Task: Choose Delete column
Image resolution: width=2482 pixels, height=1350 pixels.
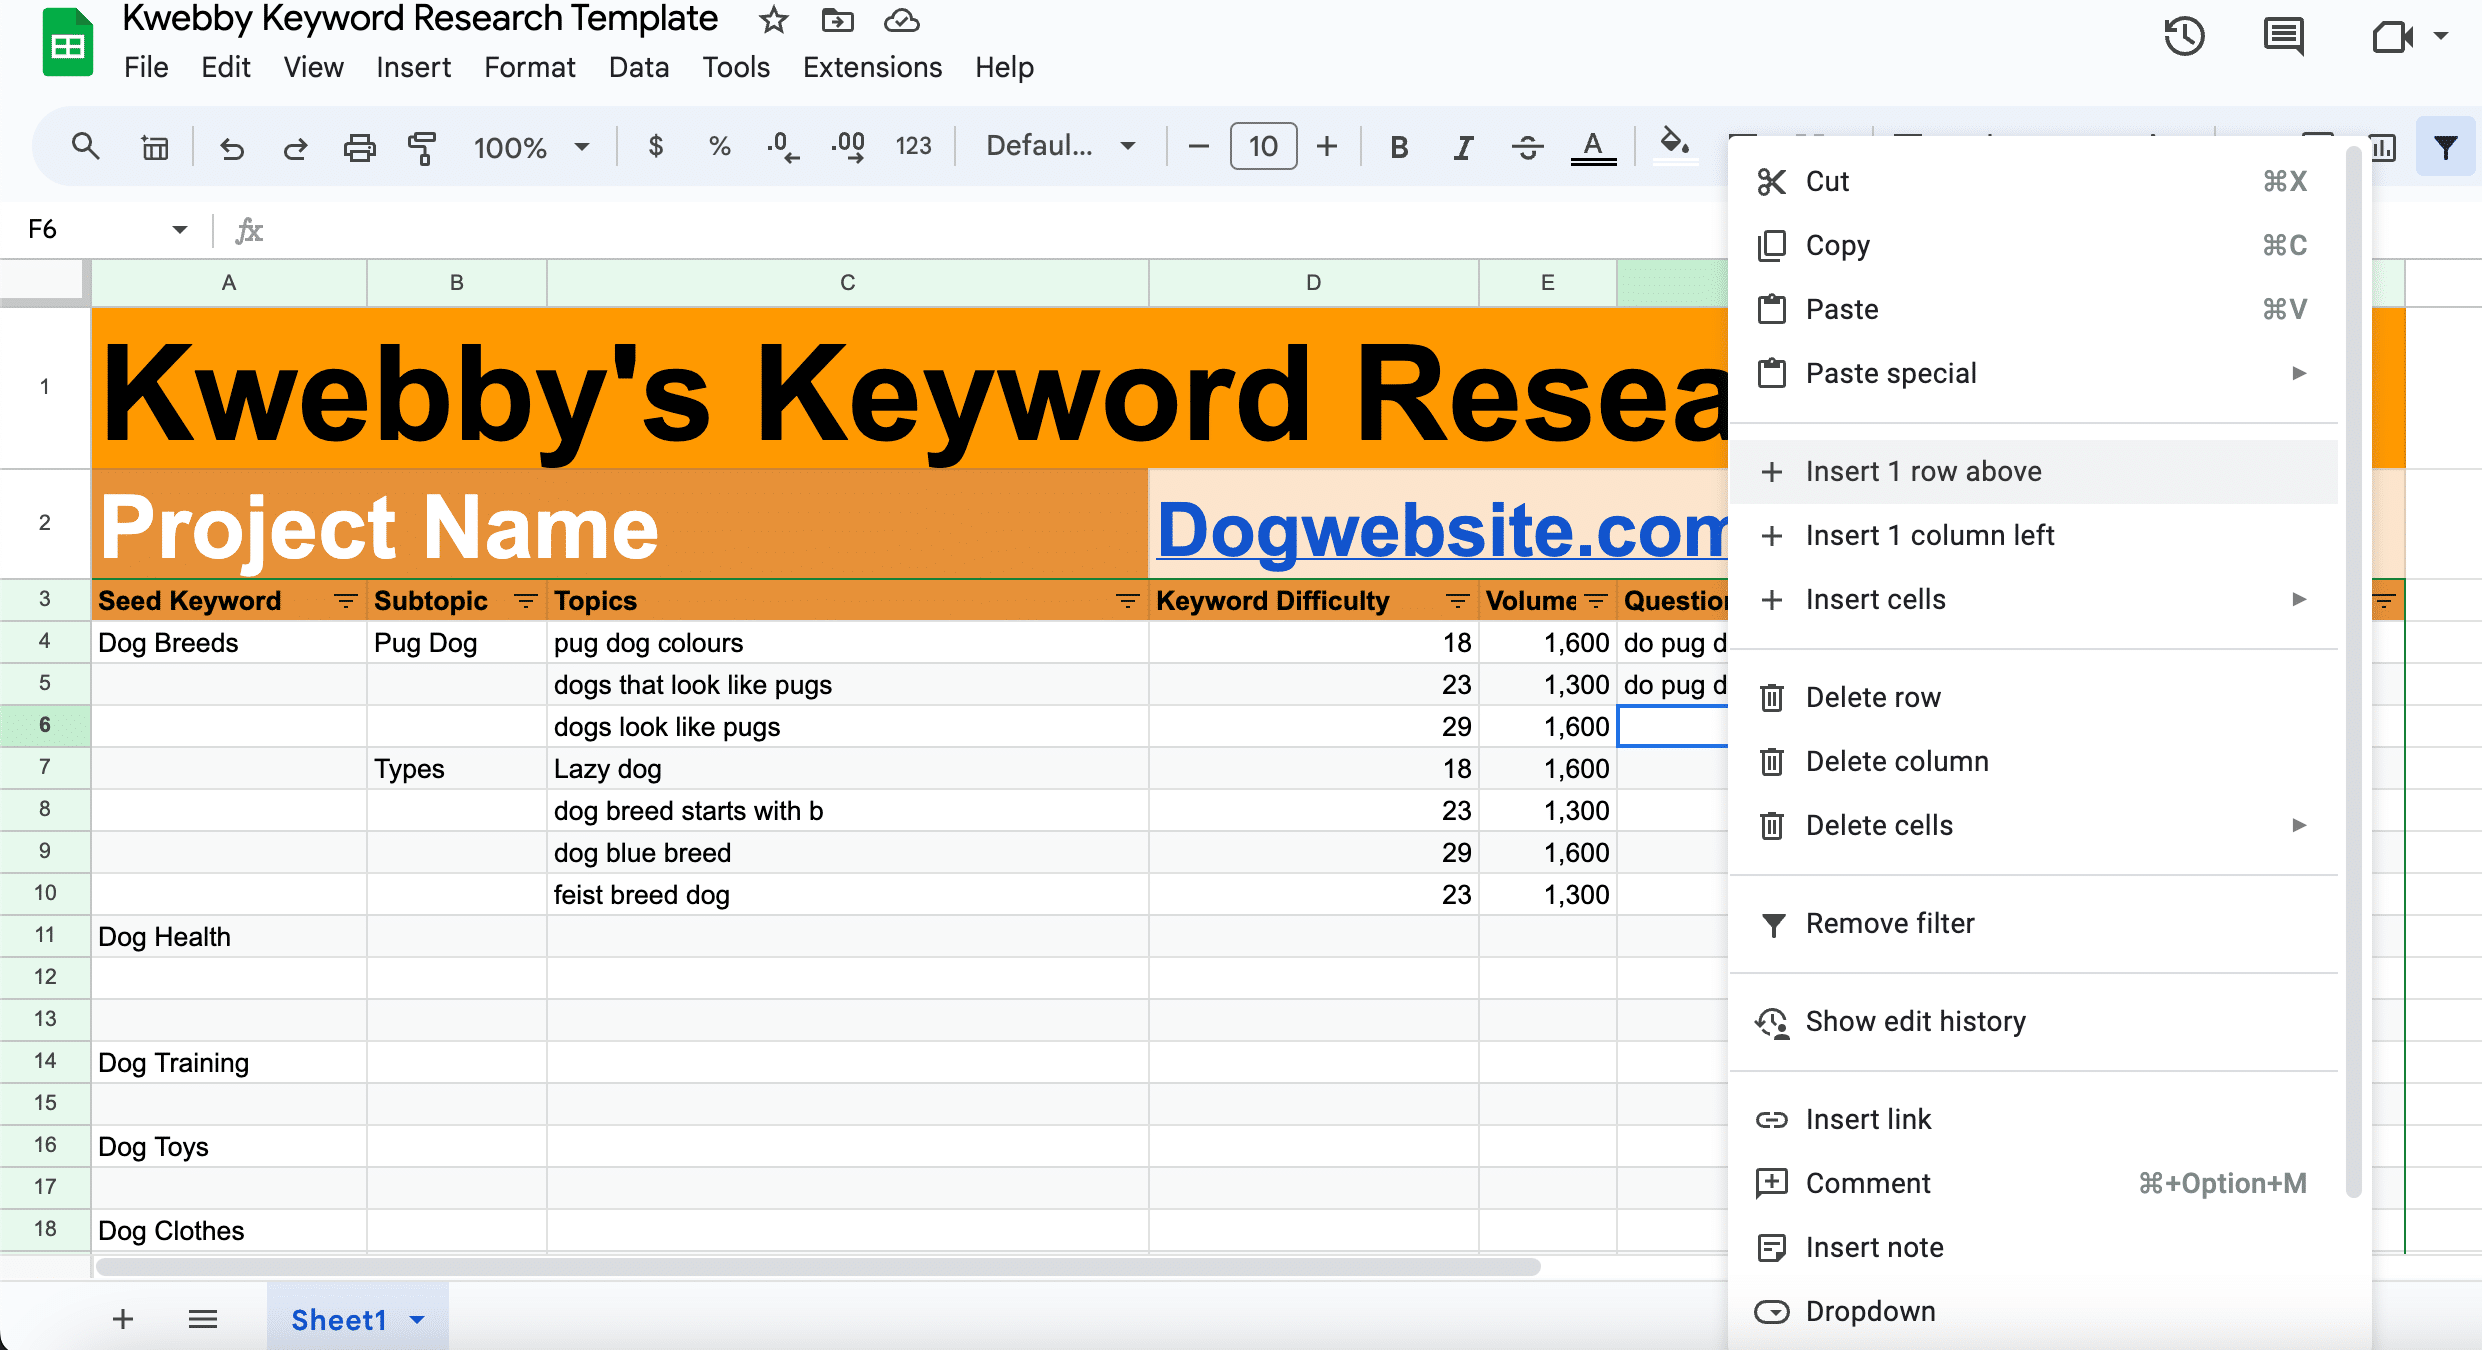Action: click(x=2033, y=761)
